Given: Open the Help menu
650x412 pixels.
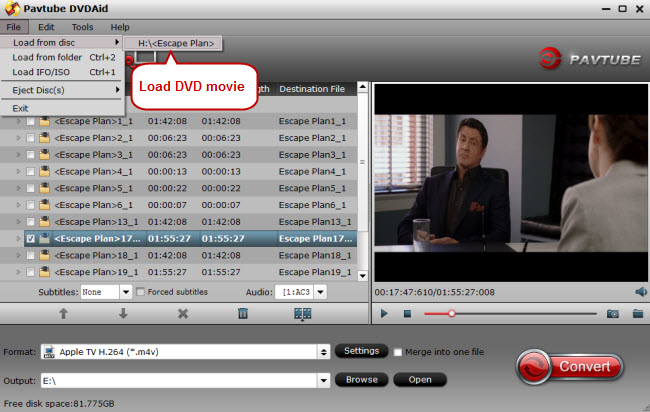Looking at the screenshot, I should pos(120,27).
